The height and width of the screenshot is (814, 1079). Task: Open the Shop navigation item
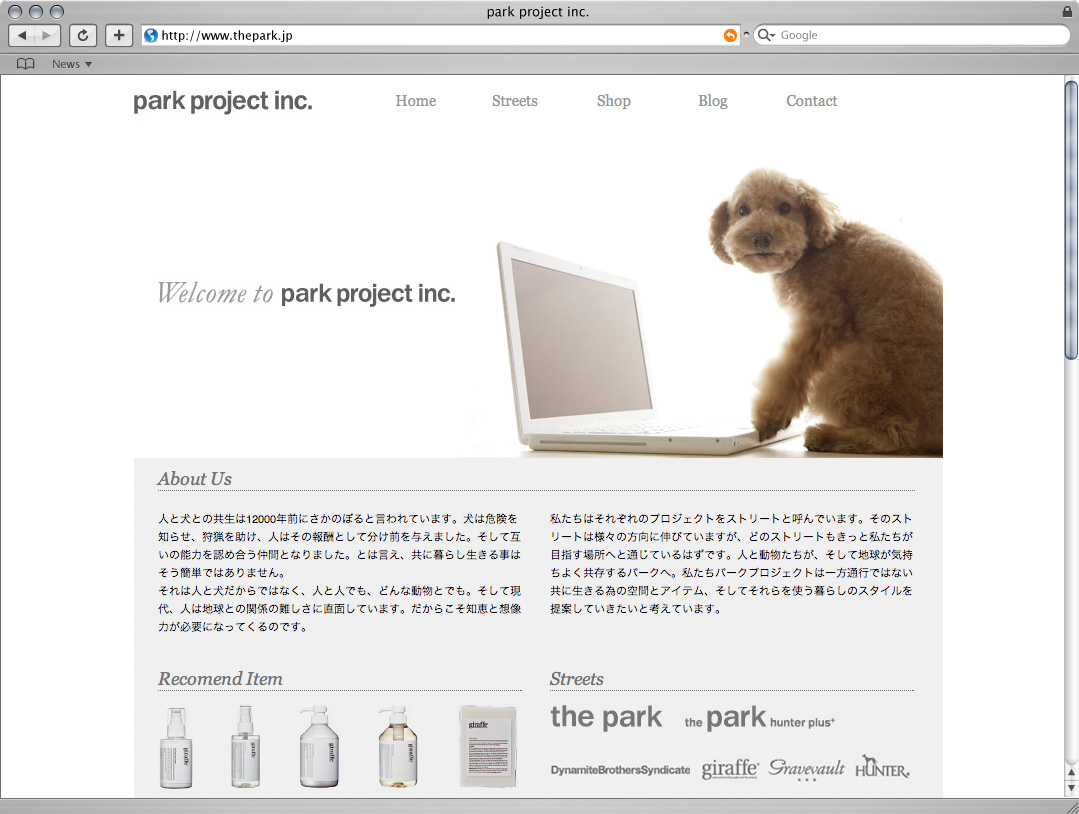tap(613, 101)
